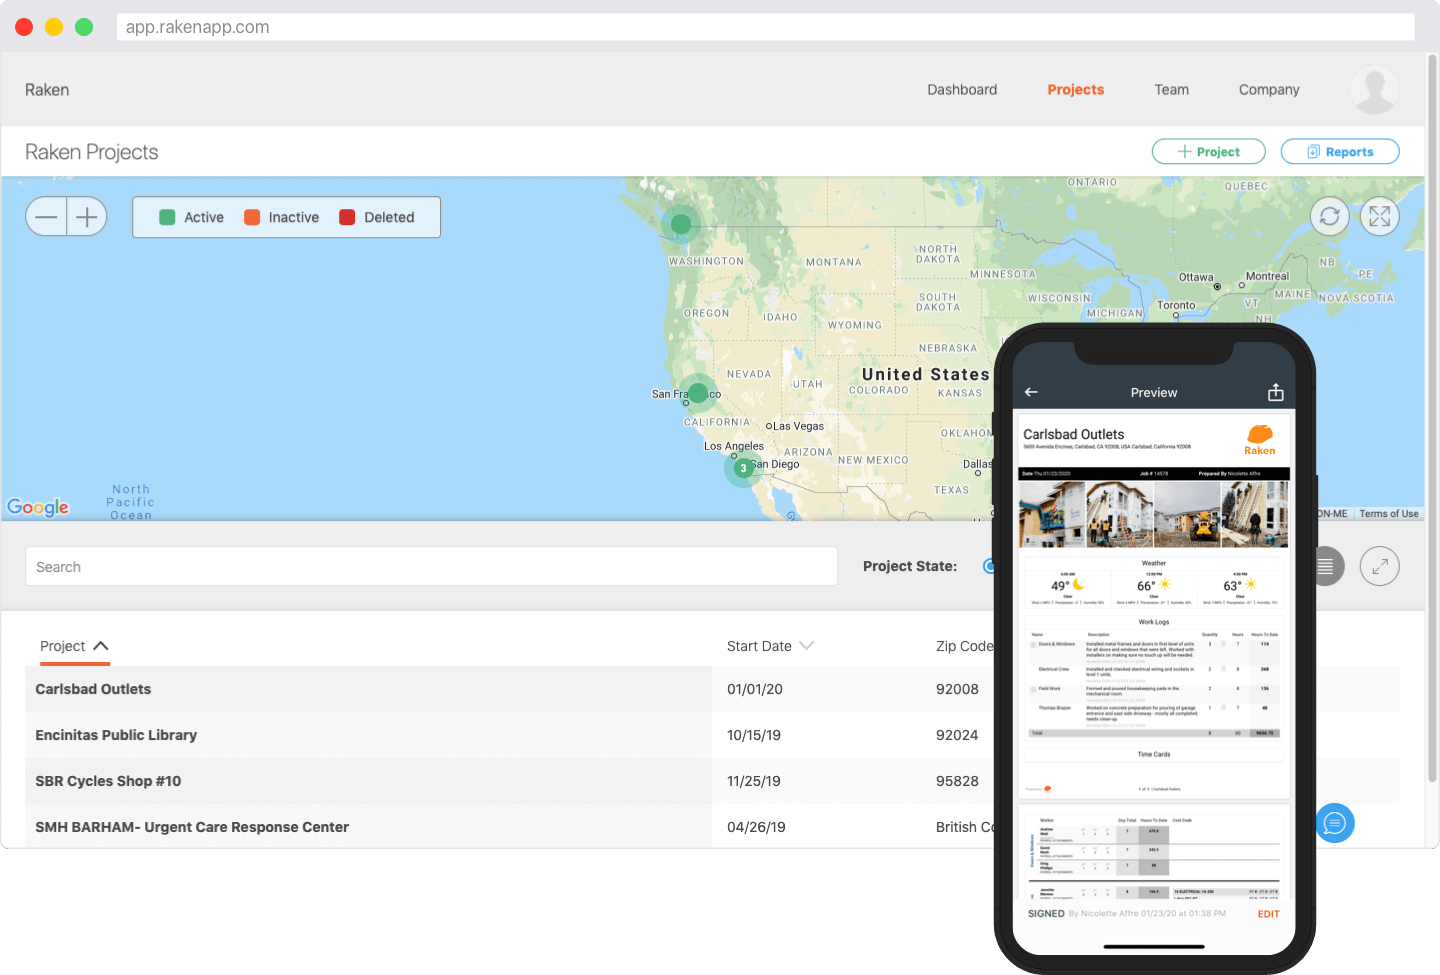Screen dimensions: 1440x975
Task: Click the Raken Projects page heading
Action: tap(92, 152)
